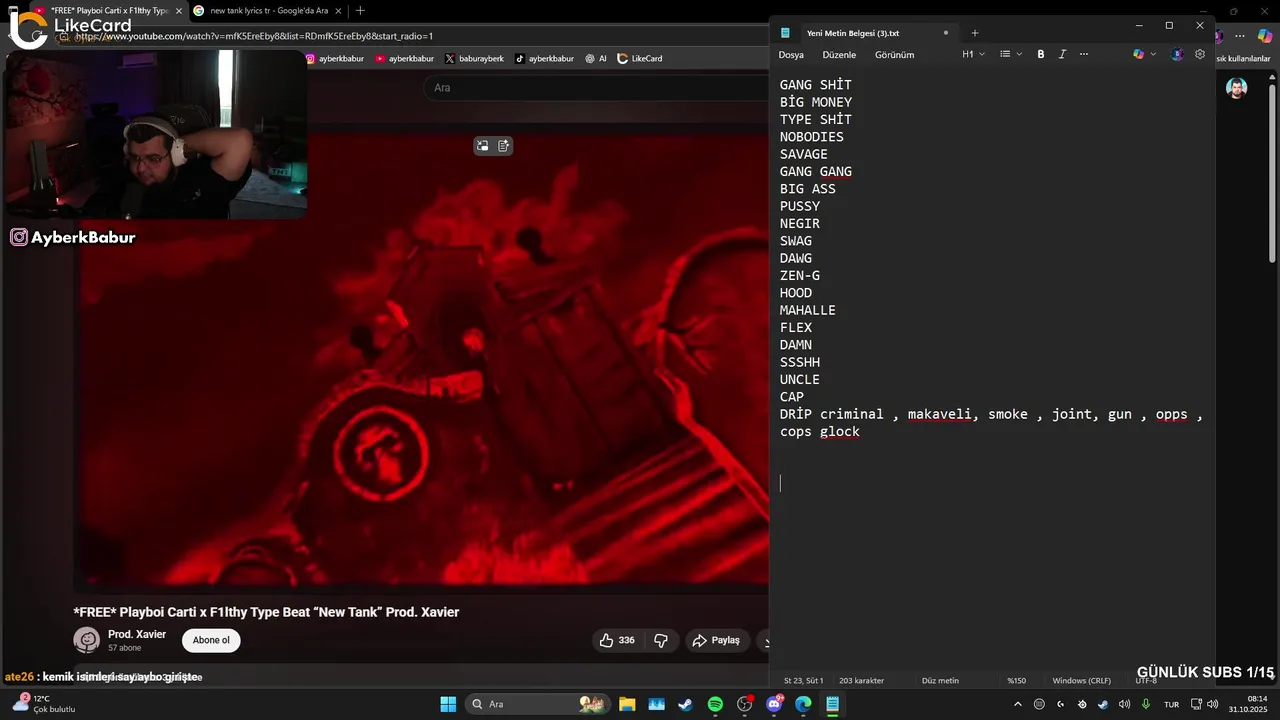The image size is (1280, 720).
Task: Show hidden system tray icons
Action: coord(1018,704)
